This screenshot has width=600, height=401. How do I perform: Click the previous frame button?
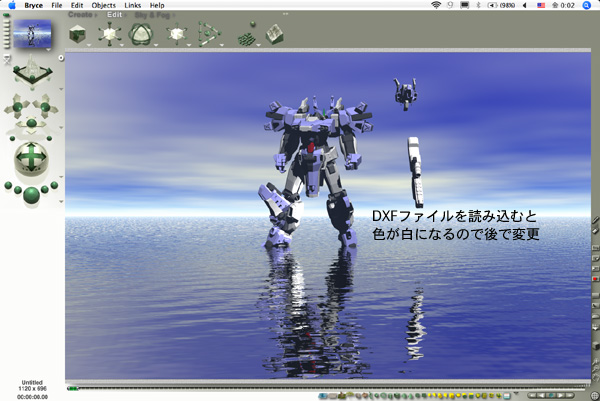point(541,395)
